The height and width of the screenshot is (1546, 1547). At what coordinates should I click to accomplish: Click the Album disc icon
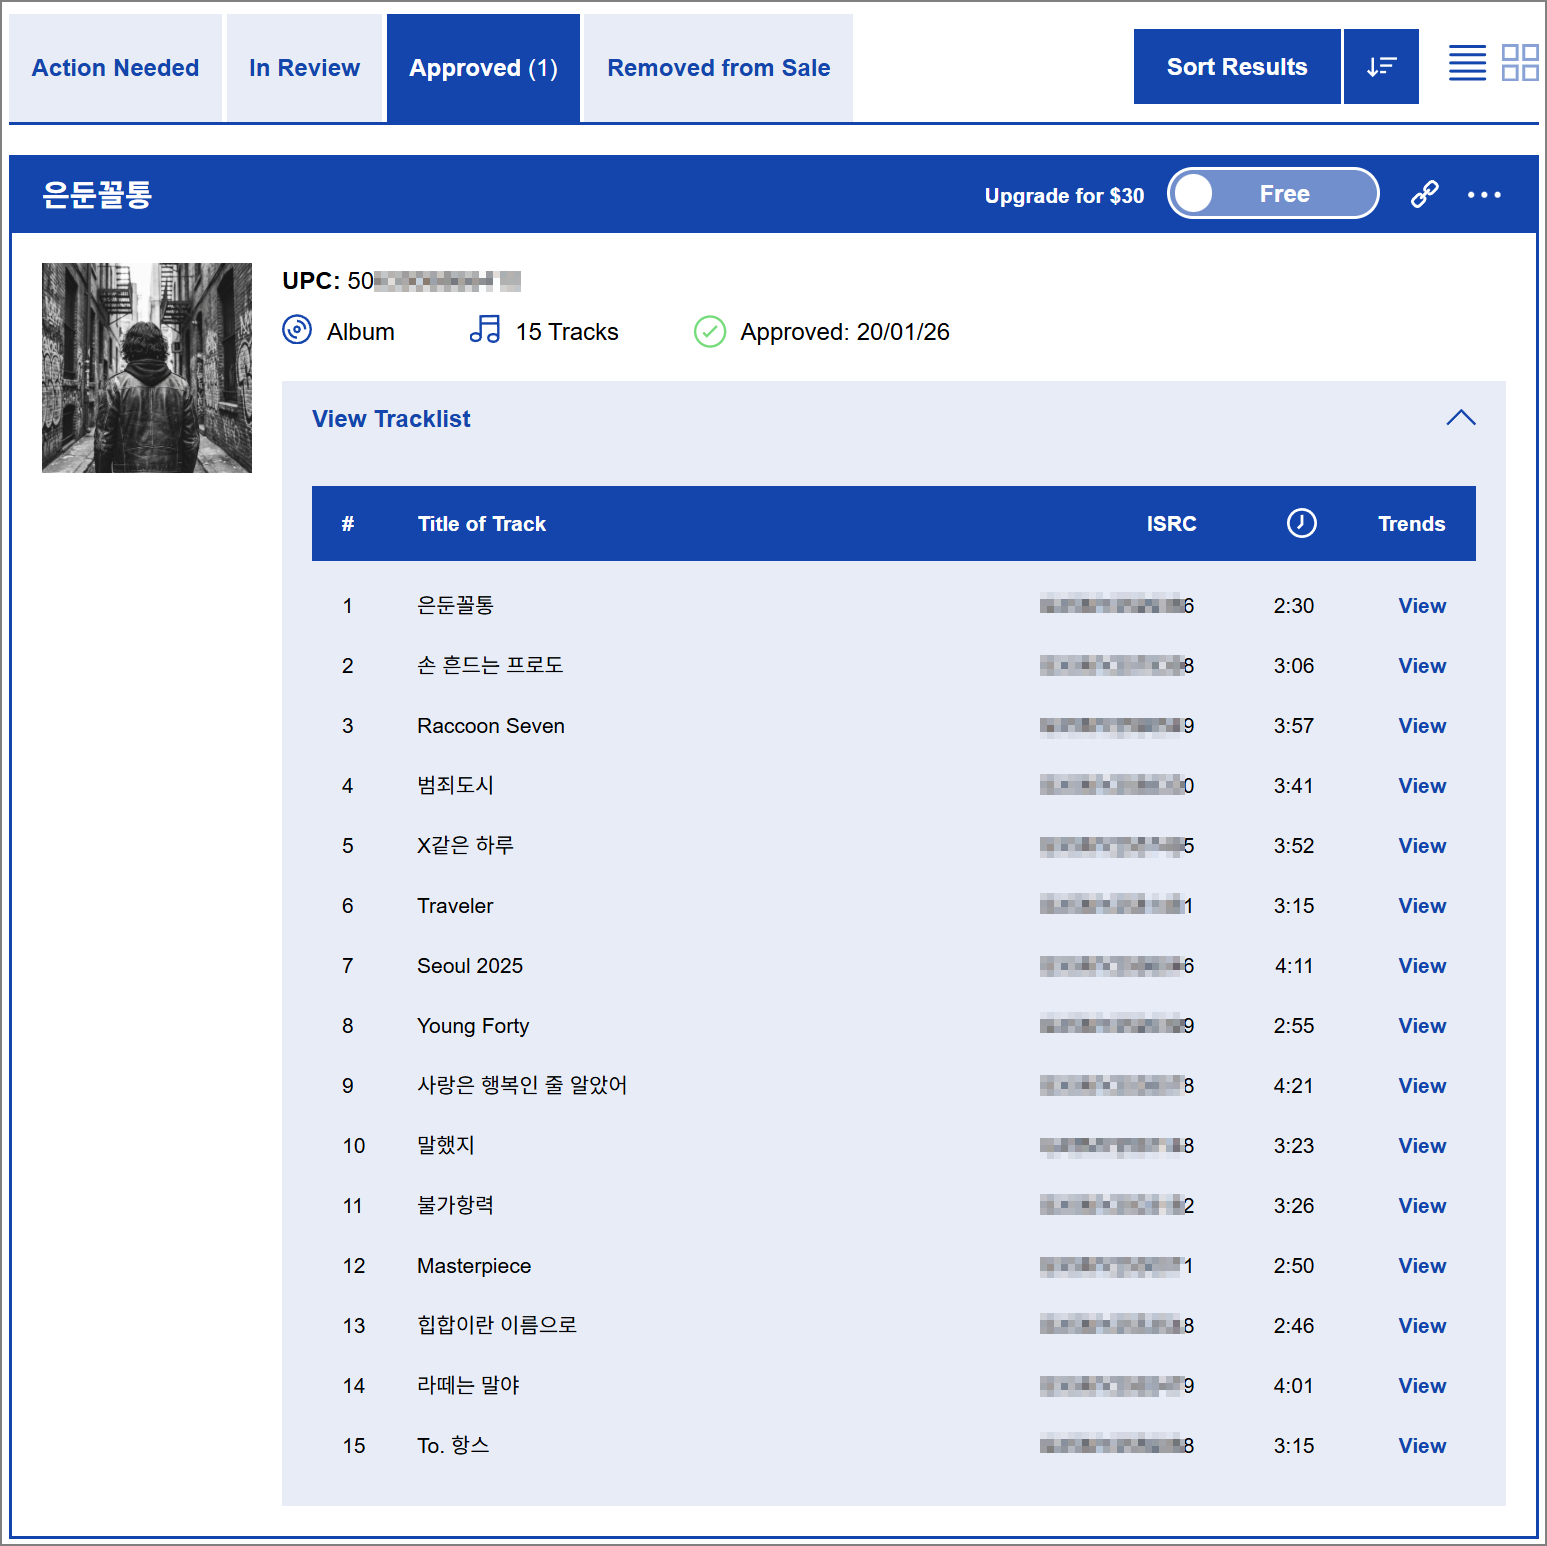(297, 330)
